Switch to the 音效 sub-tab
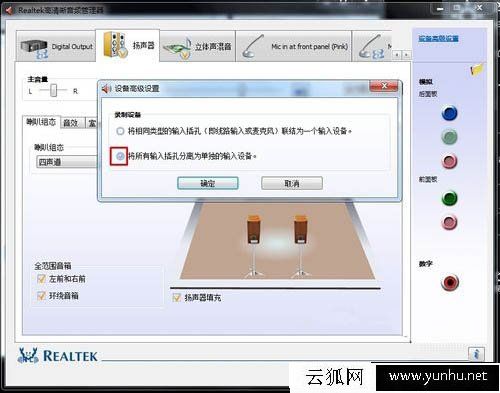Image resolution: width=500 pixels, height=393 pixels. pyautogui.click(x=72, y=123)
